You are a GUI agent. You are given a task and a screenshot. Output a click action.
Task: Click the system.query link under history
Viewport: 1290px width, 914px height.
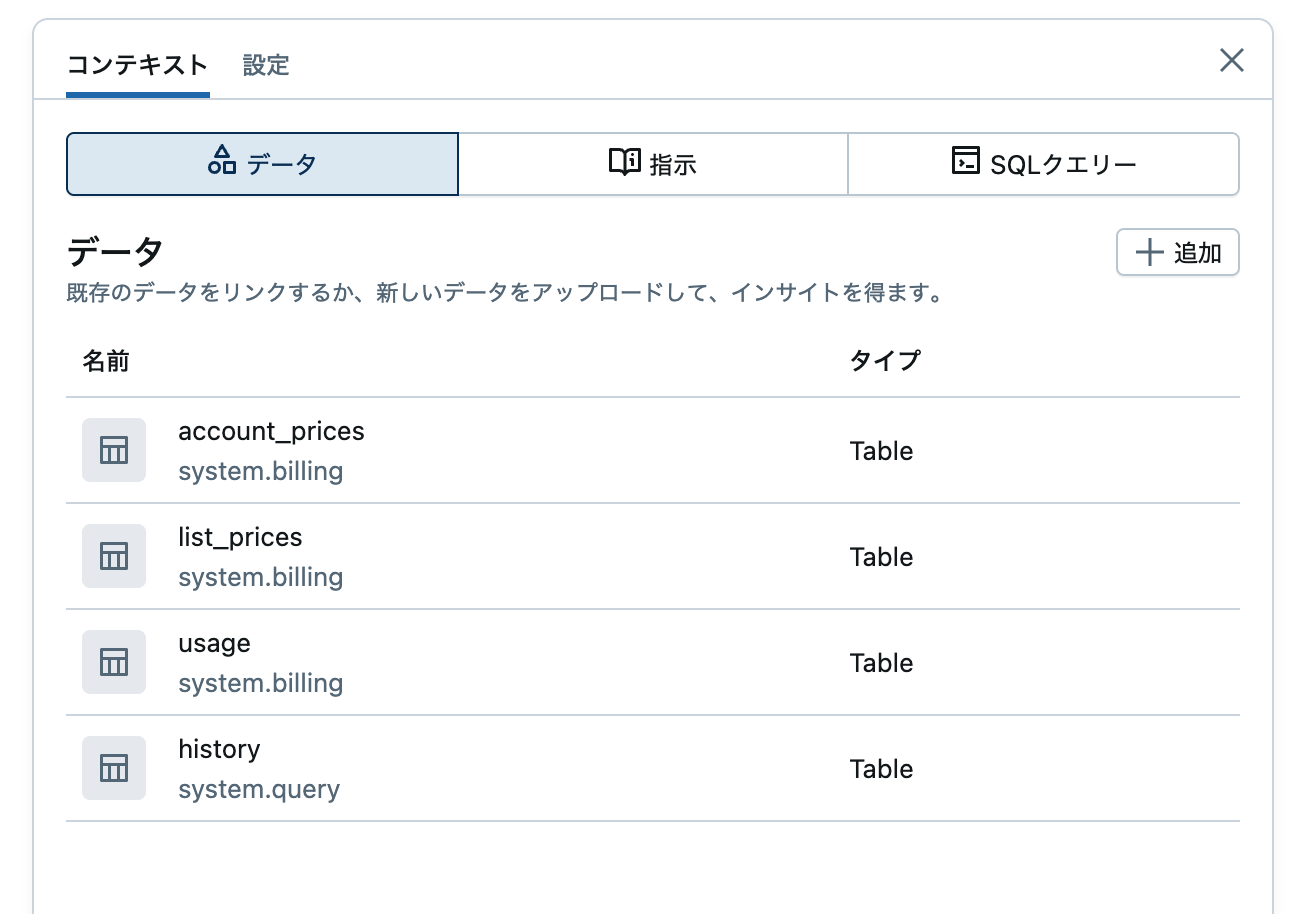[x=259, y=789]
